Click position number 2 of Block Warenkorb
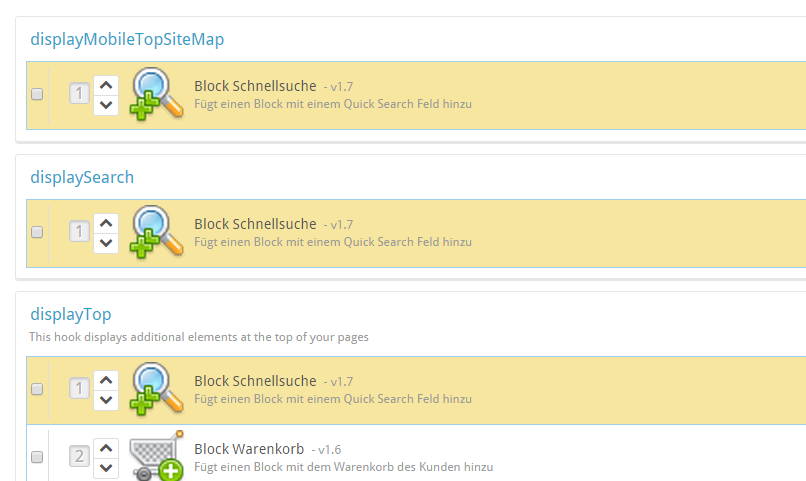This screenshot has height=481, width=806. 79,456
